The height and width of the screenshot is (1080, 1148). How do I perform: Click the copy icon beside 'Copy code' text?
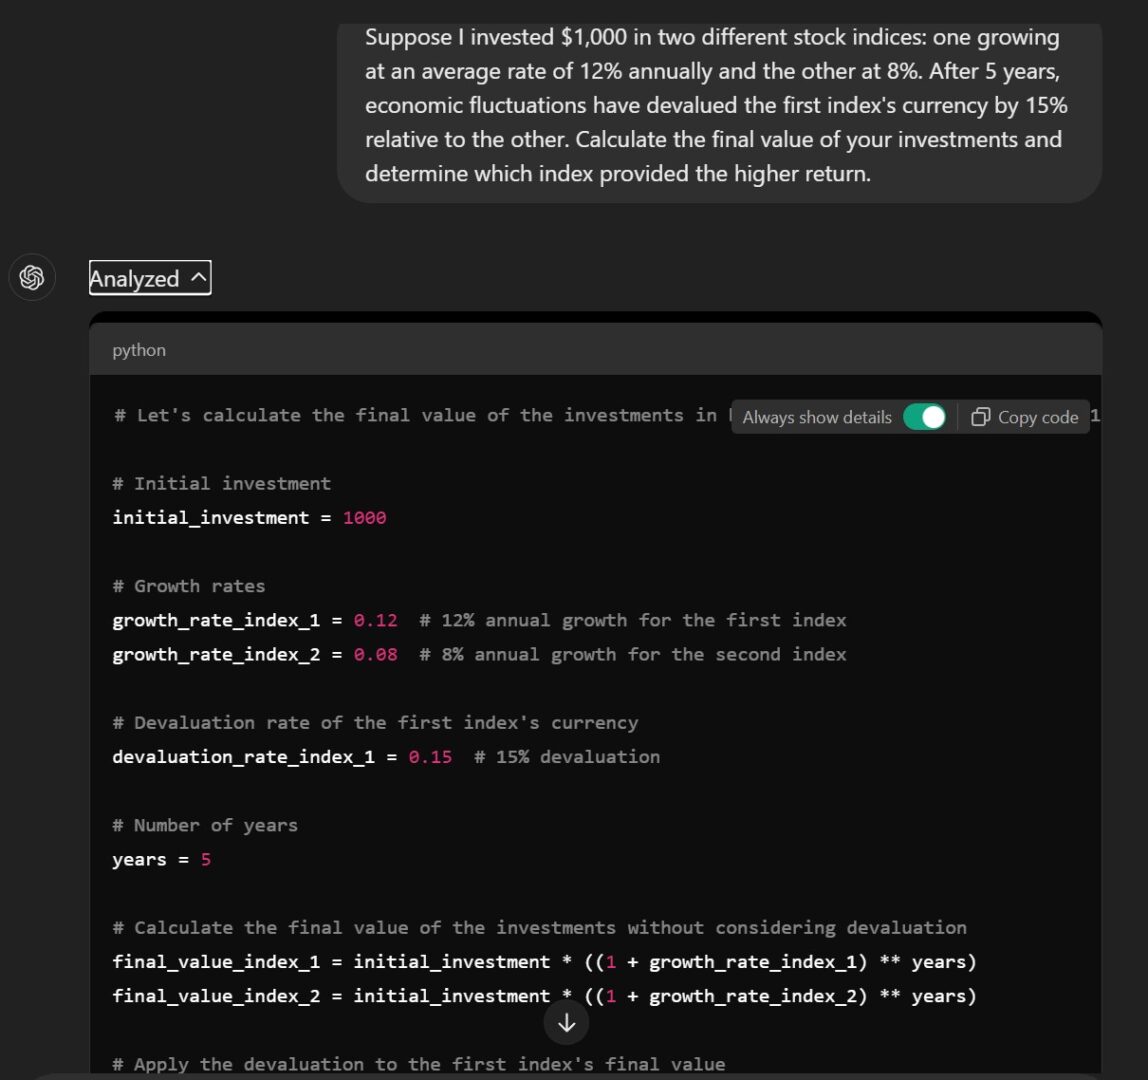pyautogui.click(x=983, y=417)
